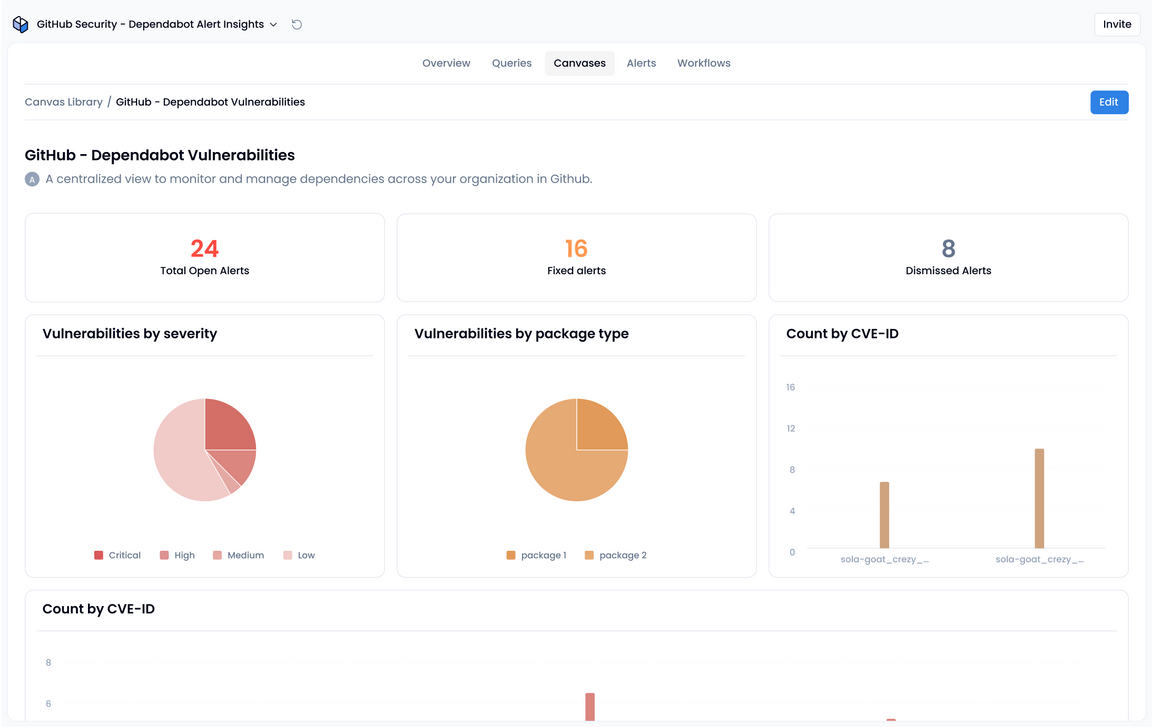1152x727 pixels.
Task: Click the 16 Fixed alerts value
Action: click(x=577, y=248)
